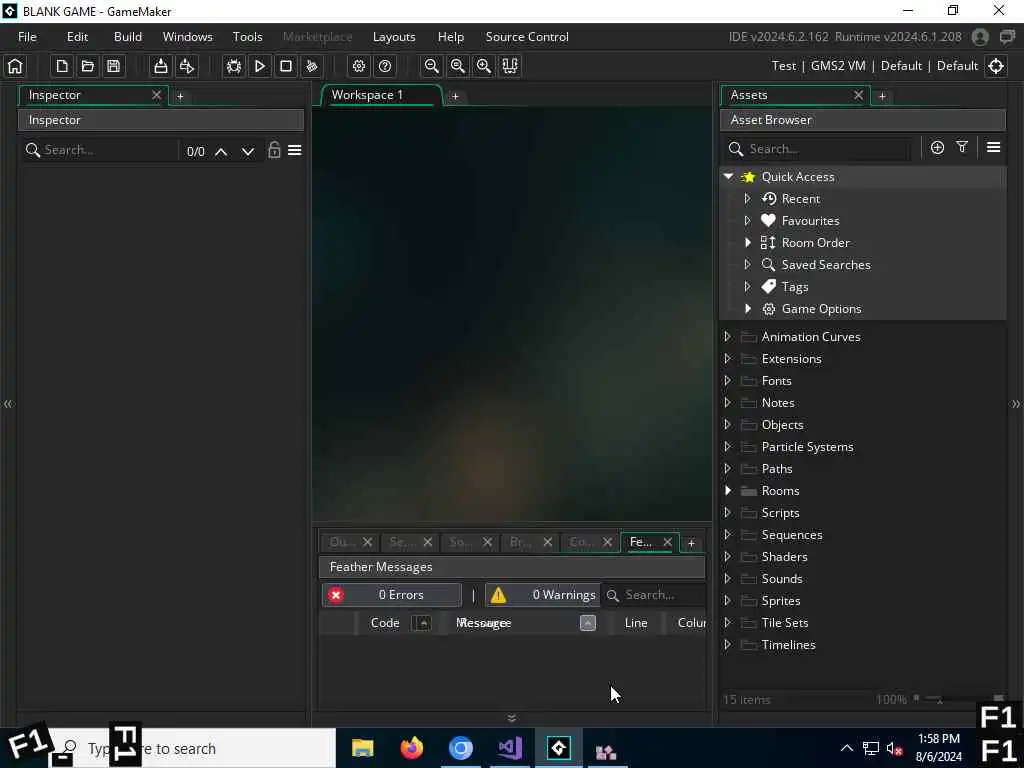The width and height of the screenshot is (1024, 768).
Task: Click GMS2 VM output setting
Action: pyautogui.click(x=838, y=66)
